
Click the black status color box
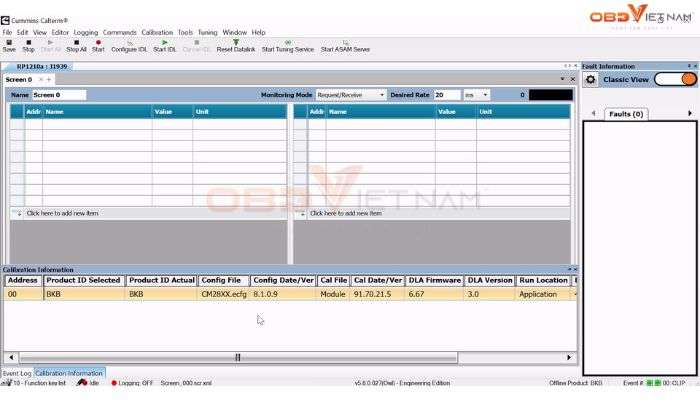pyautogui.click(x=550, y=95)
